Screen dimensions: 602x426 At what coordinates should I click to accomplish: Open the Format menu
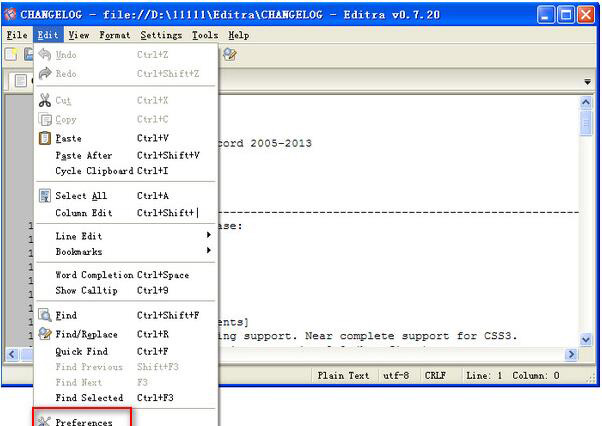tap(115, 35)
